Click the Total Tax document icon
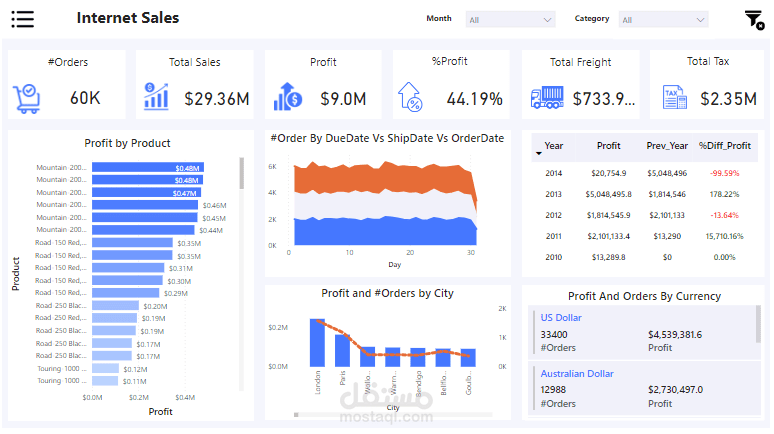This screenshot has height=434, width=774. [674, 97]
